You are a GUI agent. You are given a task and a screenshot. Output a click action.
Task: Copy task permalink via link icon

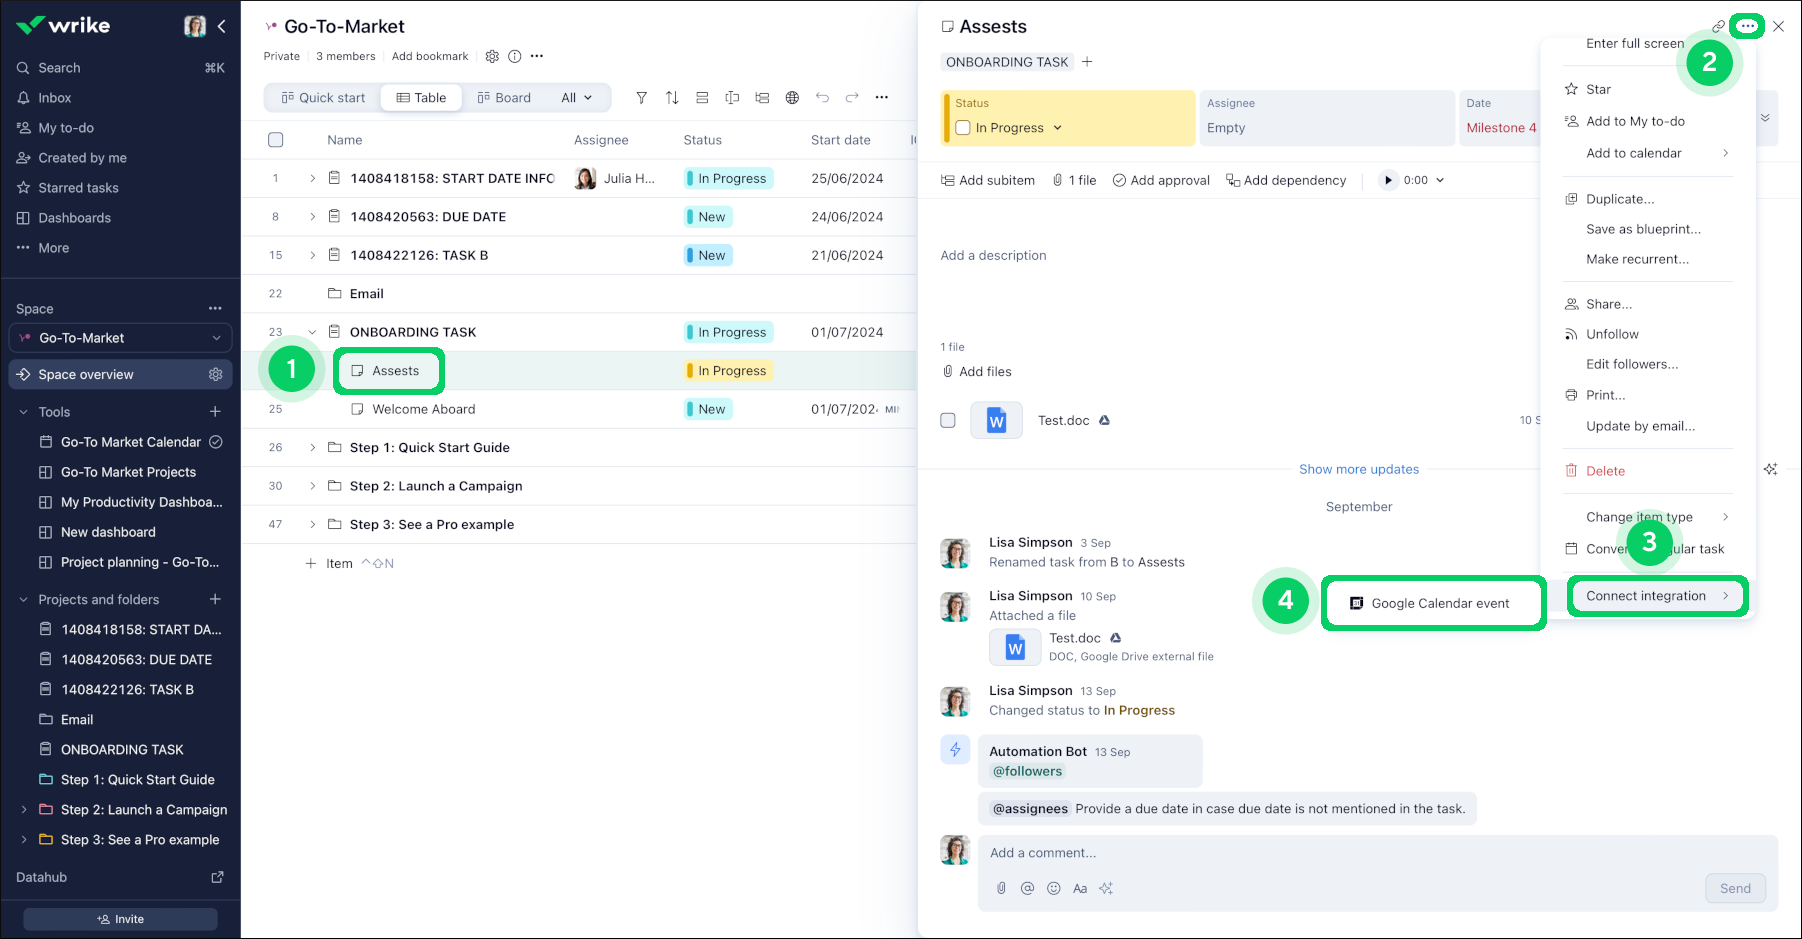1718,27
